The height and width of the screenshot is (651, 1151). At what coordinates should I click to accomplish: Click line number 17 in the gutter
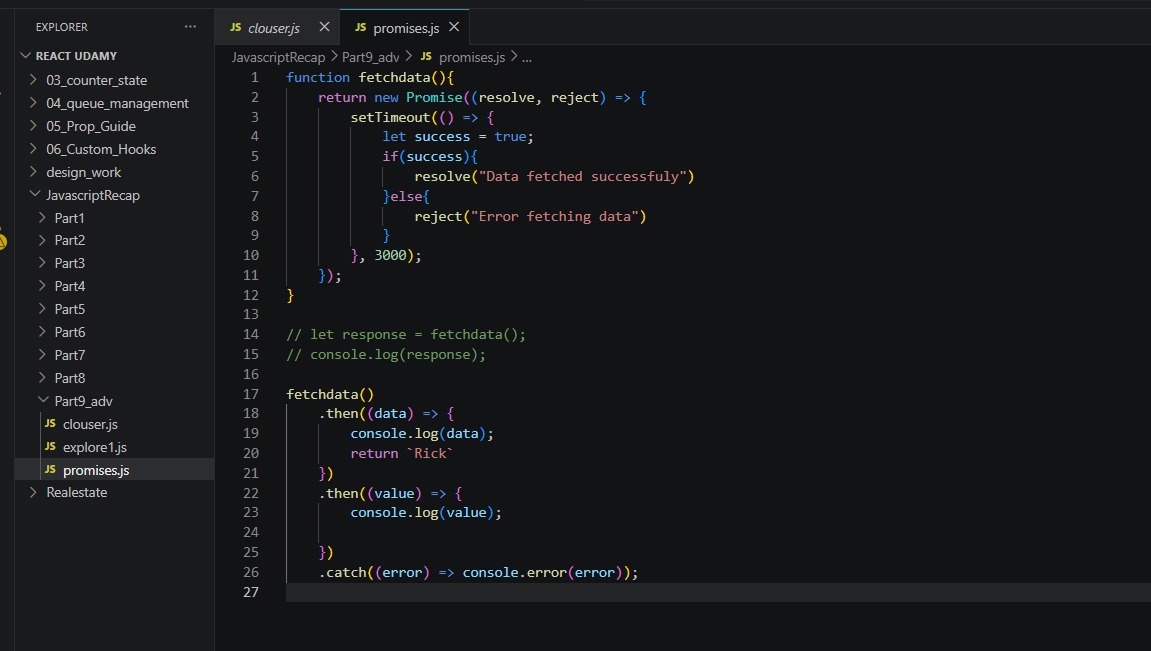click(251, 394)
